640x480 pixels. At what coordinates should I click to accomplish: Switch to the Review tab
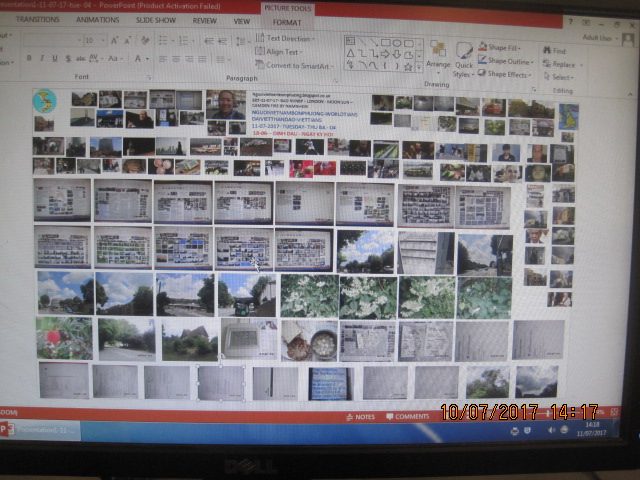[204, 20]
